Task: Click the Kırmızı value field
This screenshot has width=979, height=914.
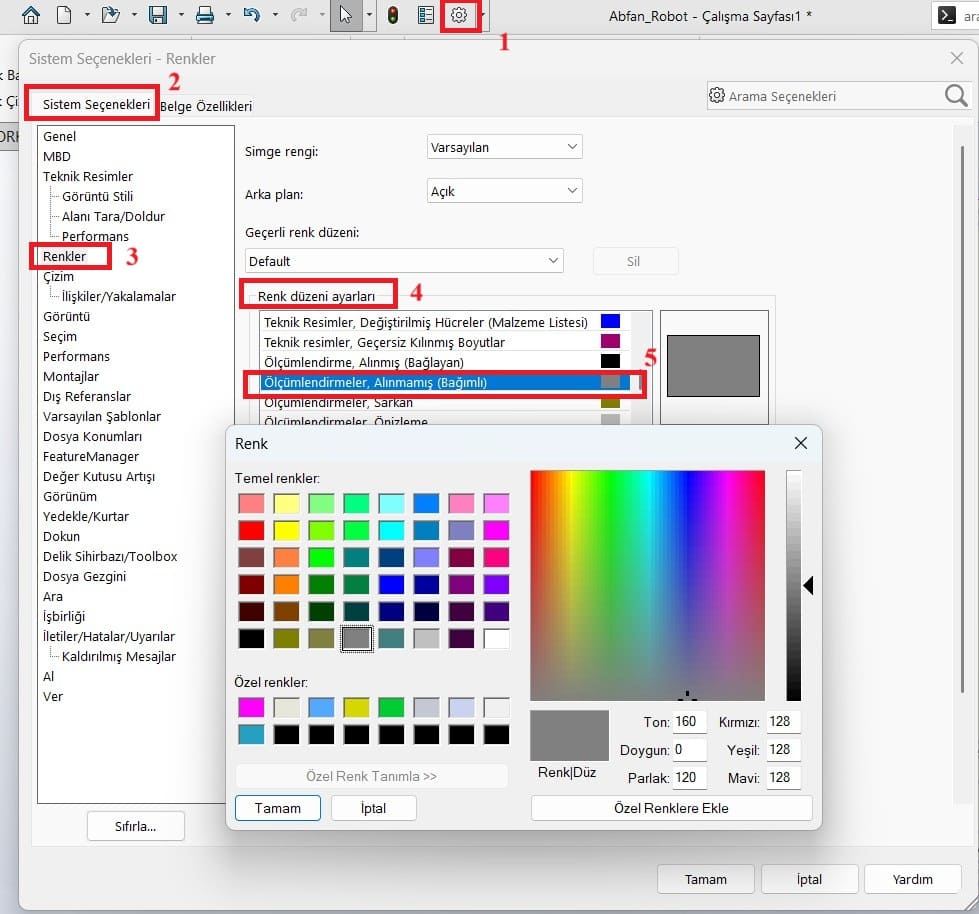Action: [x=783, y=721]
